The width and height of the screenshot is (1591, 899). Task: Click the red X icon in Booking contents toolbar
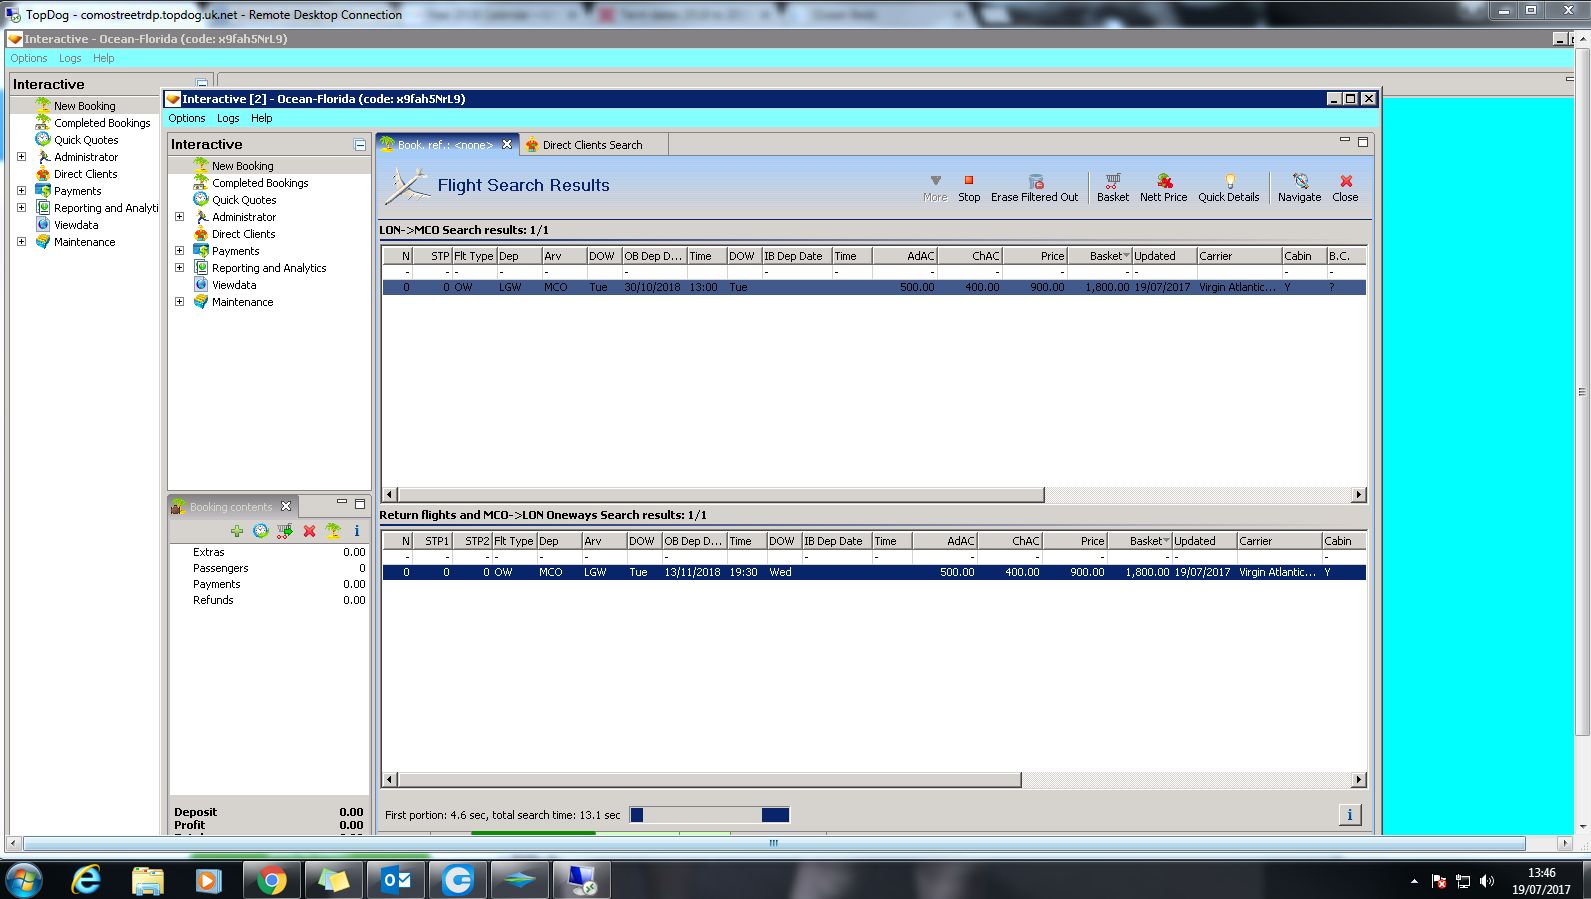pos(309,531)
